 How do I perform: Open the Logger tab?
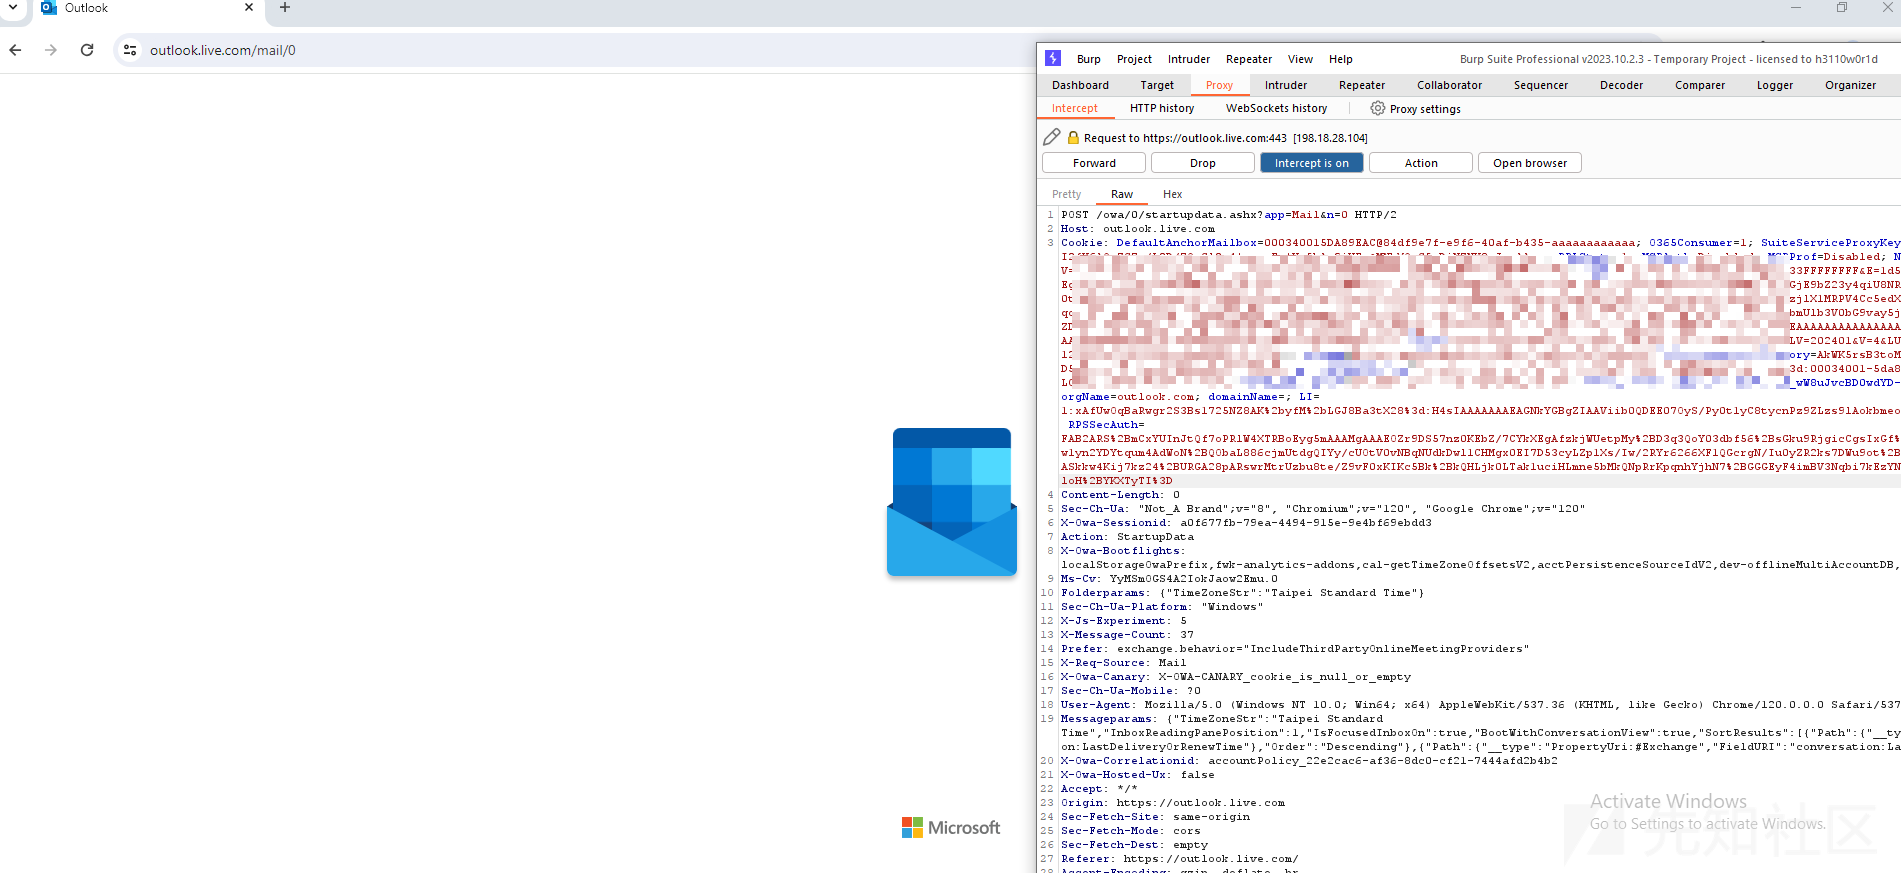point(1775,85)
